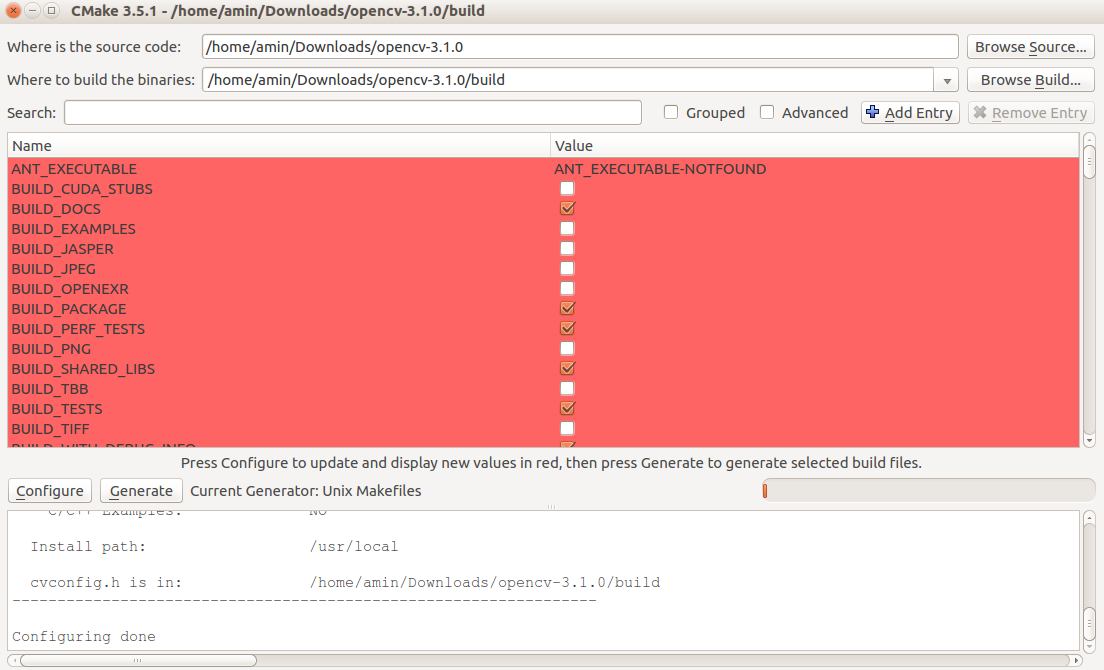Screen dimensions: 1104x670
Task: Click the build binaries path field
Action: click(568, 80)
